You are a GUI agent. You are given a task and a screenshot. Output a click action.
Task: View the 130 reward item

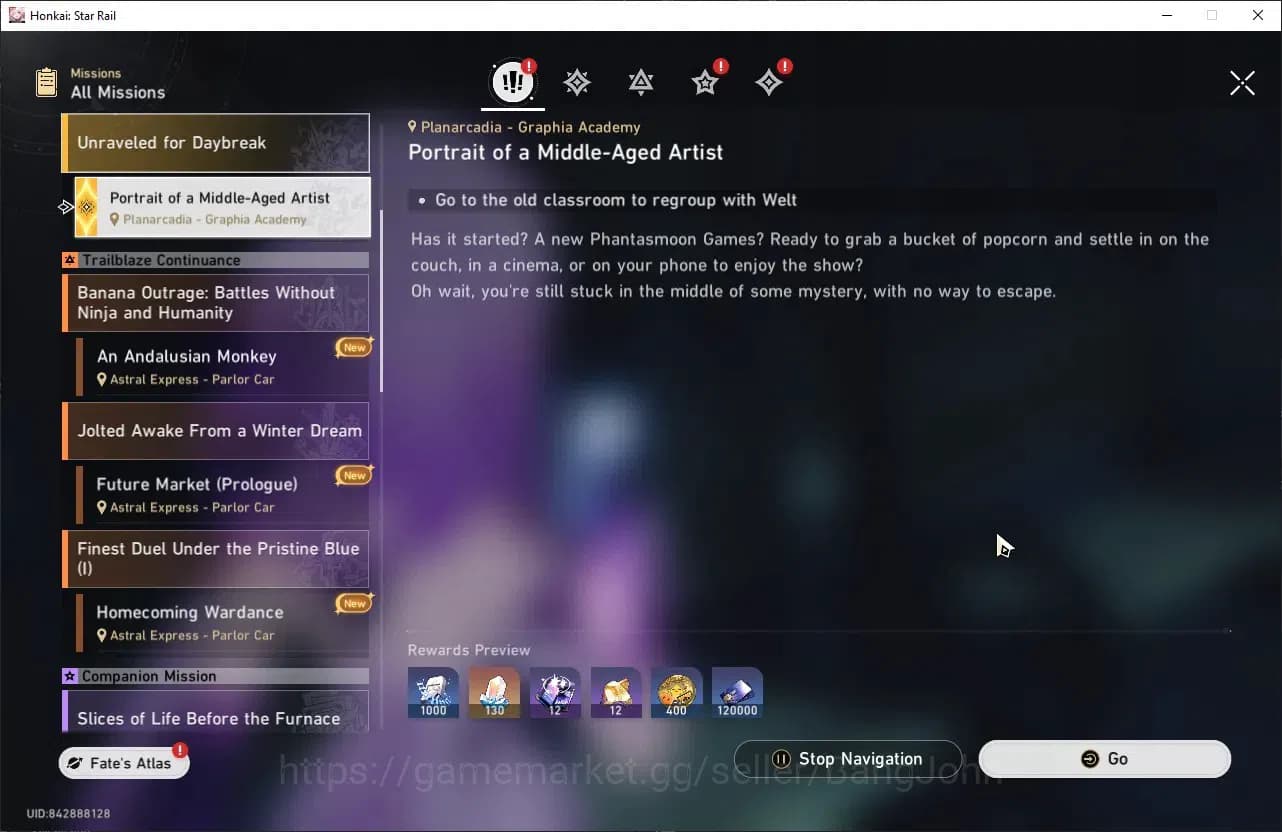[x=494, y=693]
